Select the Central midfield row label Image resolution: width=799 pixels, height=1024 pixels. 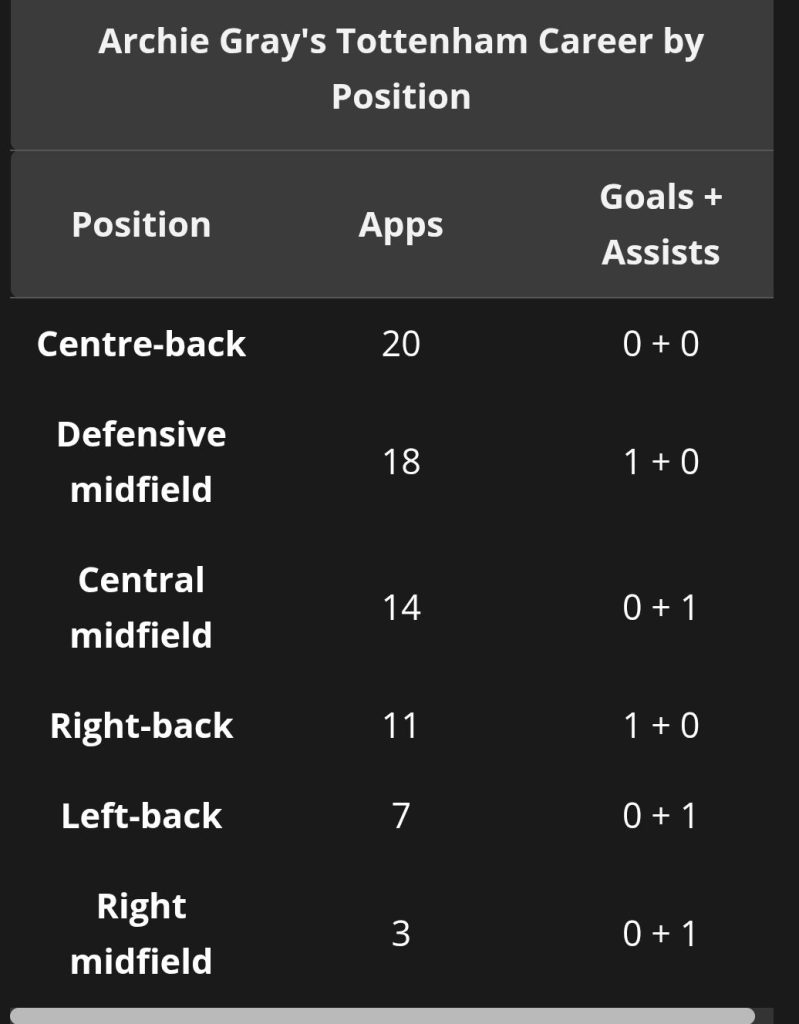click(141, 608)
